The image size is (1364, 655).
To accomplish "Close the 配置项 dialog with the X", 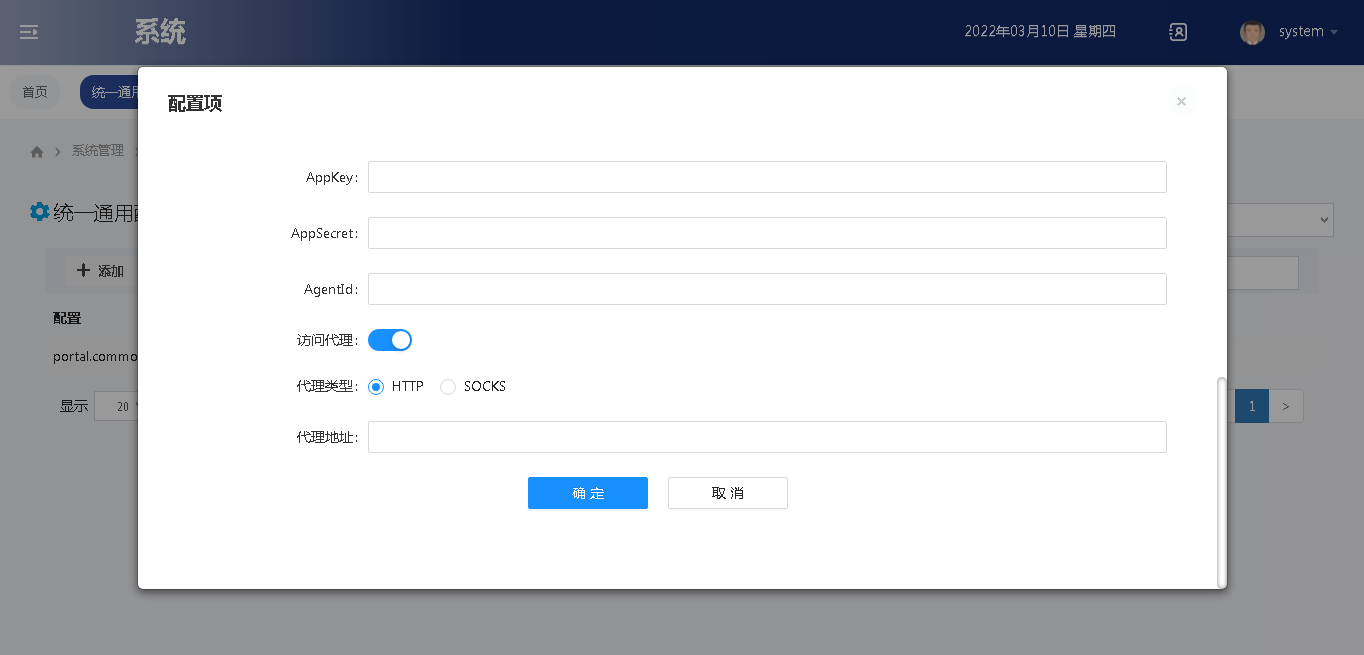I will click(1181, 102).
